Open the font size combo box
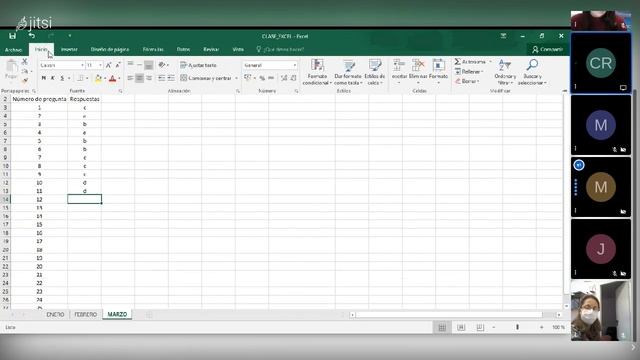The width and height of the screenshot is (640, 360). (x=94, y=65)
